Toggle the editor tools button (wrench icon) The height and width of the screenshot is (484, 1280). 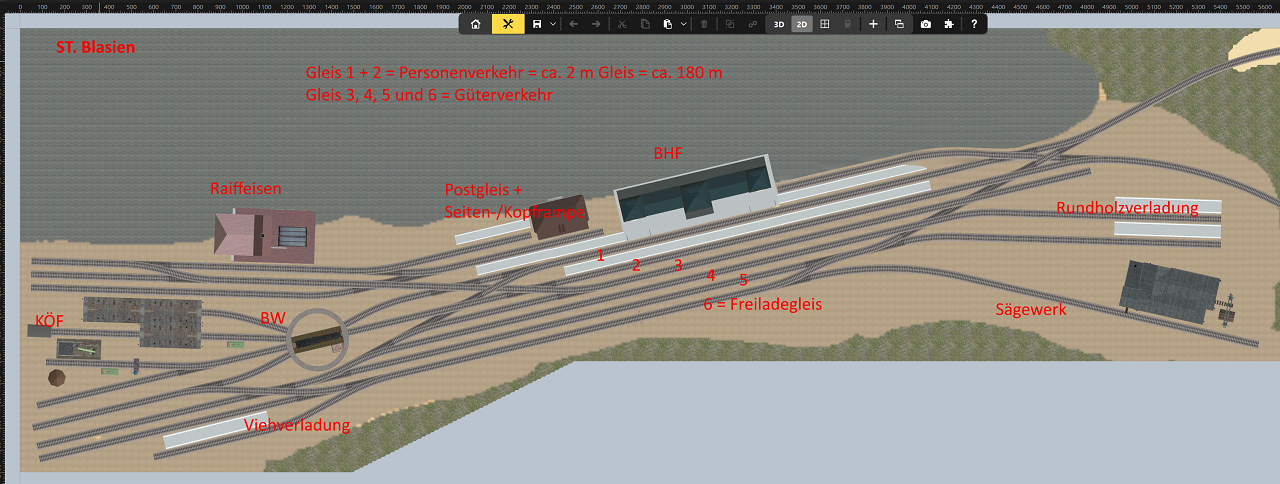[508, 24]
